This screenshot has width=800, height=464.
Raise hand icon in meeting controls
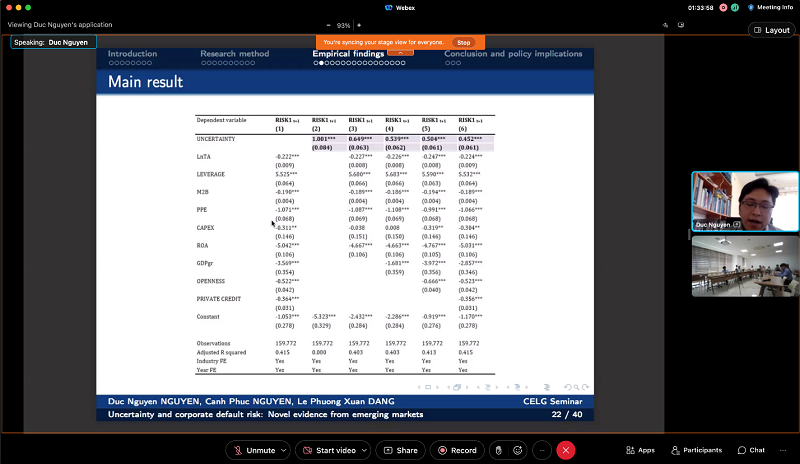tap(498, 450)
